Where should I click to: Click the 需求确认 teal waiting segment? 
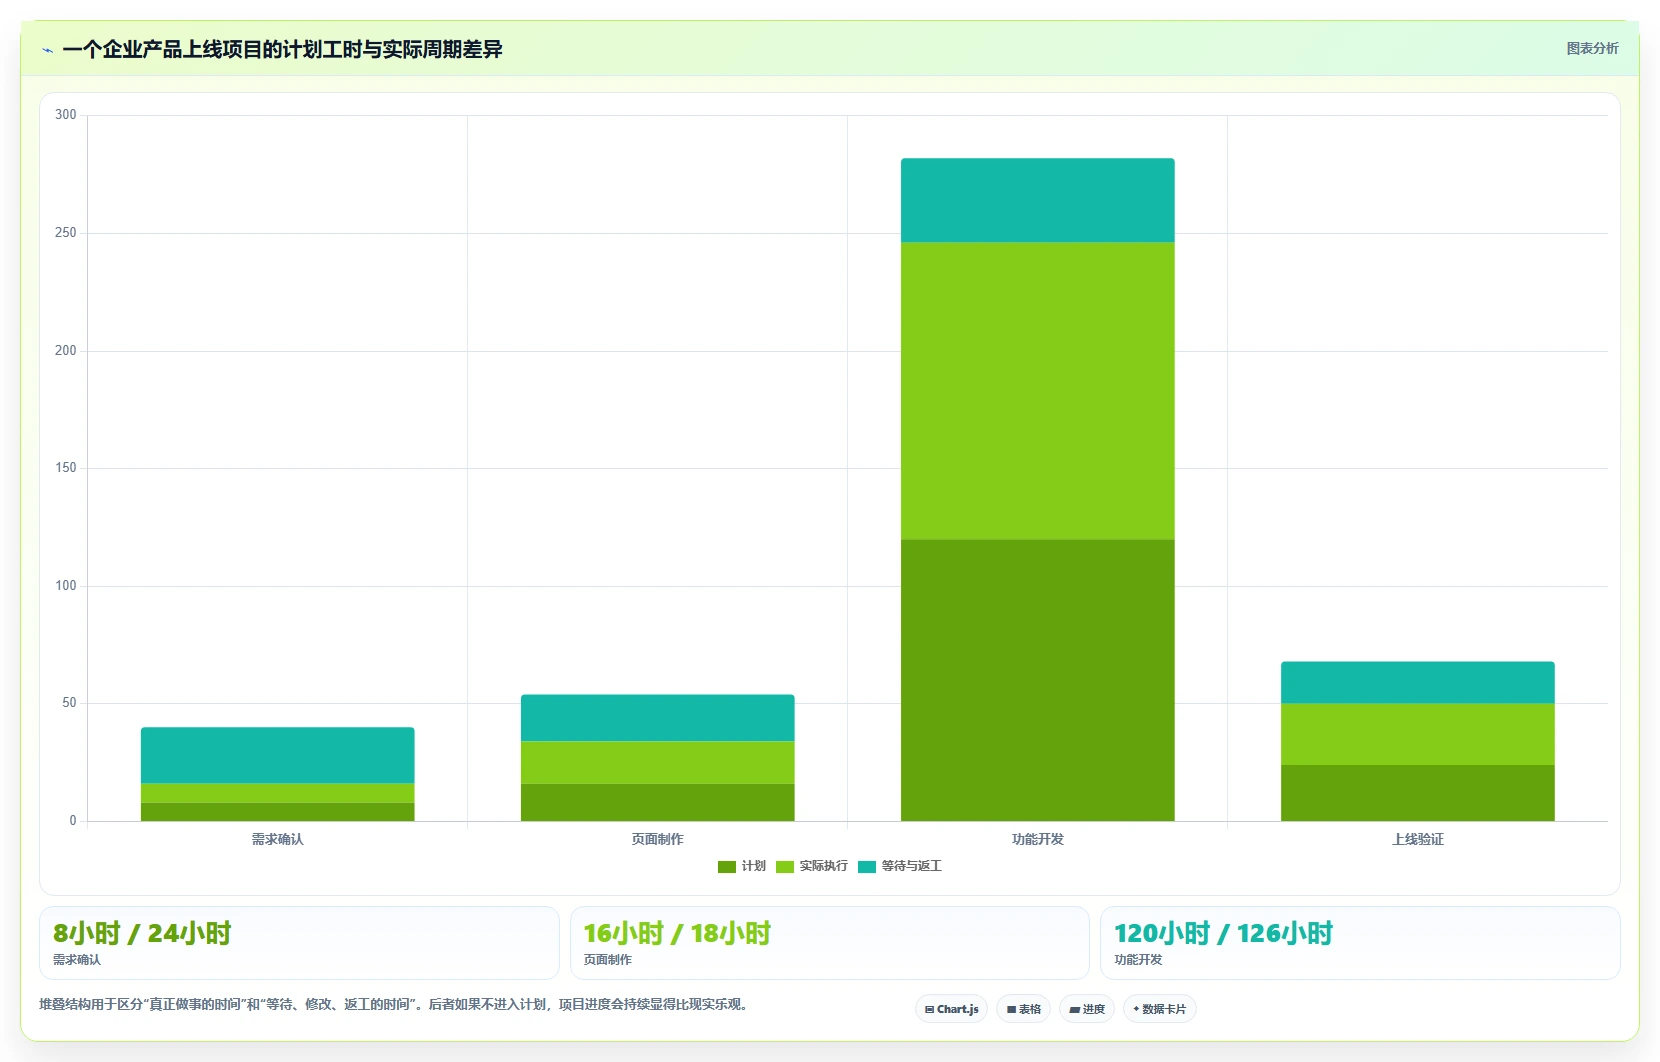[x=278, y=755]
